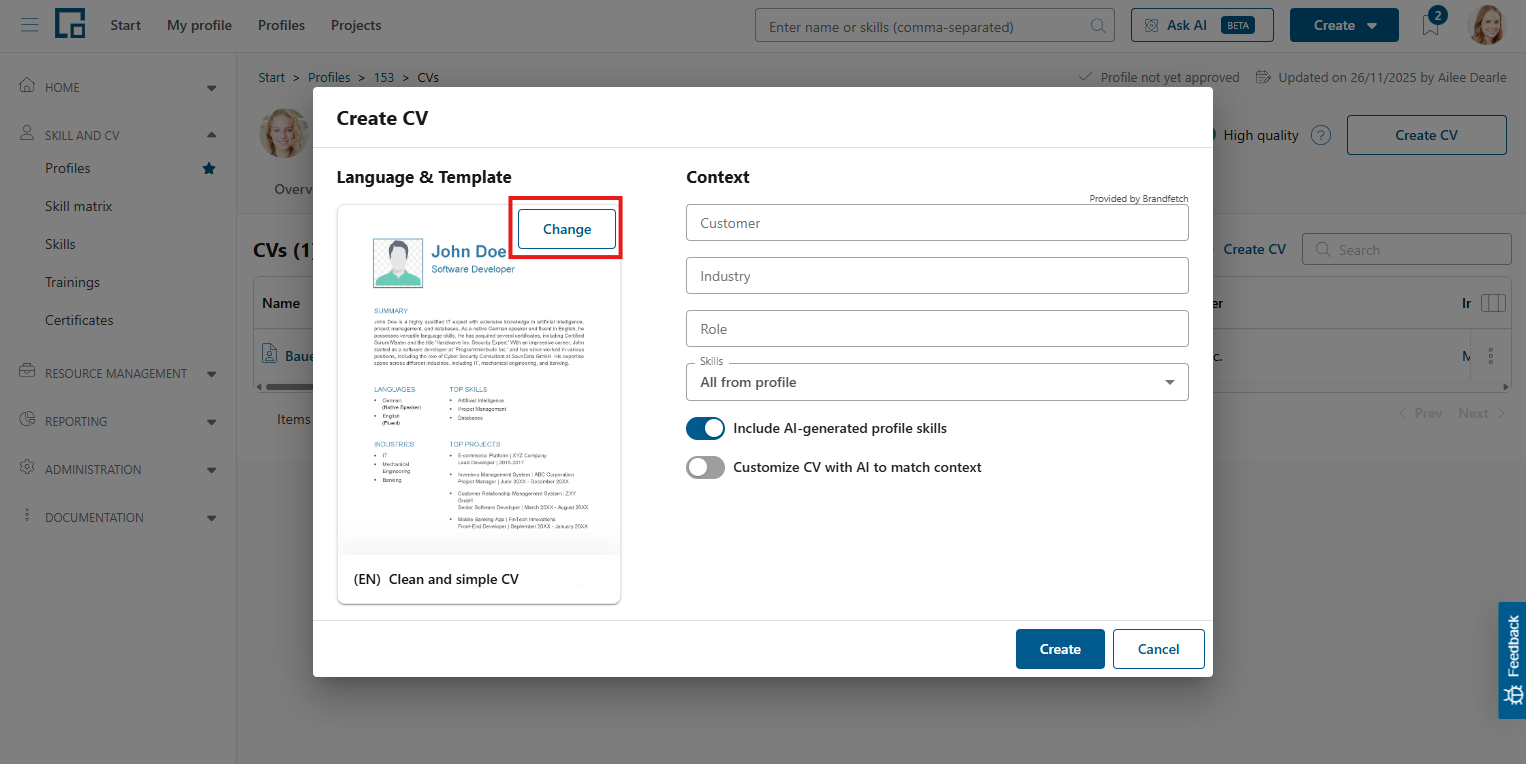Open the hamburger navigation menu
This screenshot has width=1526, height=764.
click(x=30, y=25)
